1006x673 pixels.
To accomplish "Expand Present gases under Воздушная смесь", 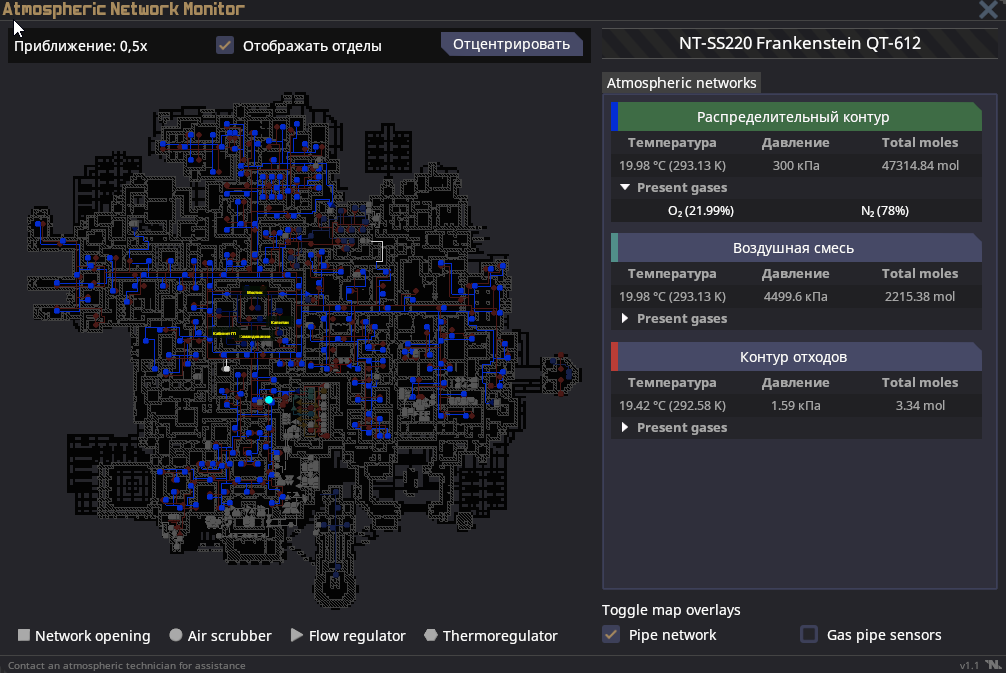I will 625,318.
